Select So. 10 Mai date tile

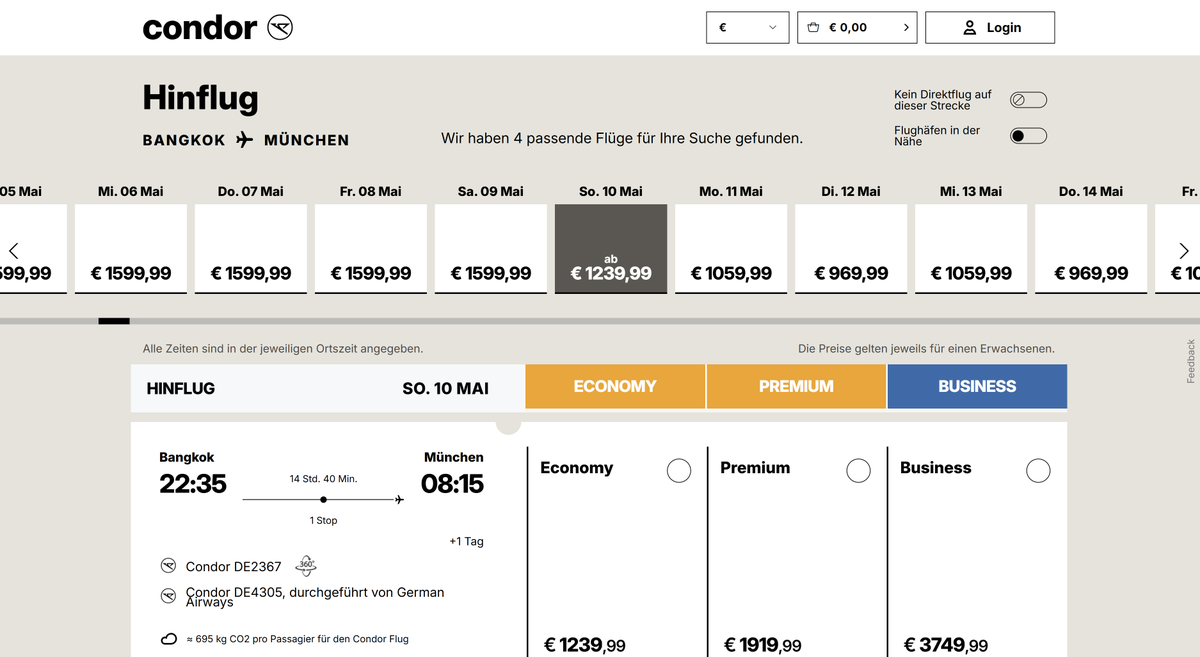(x=611, y=249)
